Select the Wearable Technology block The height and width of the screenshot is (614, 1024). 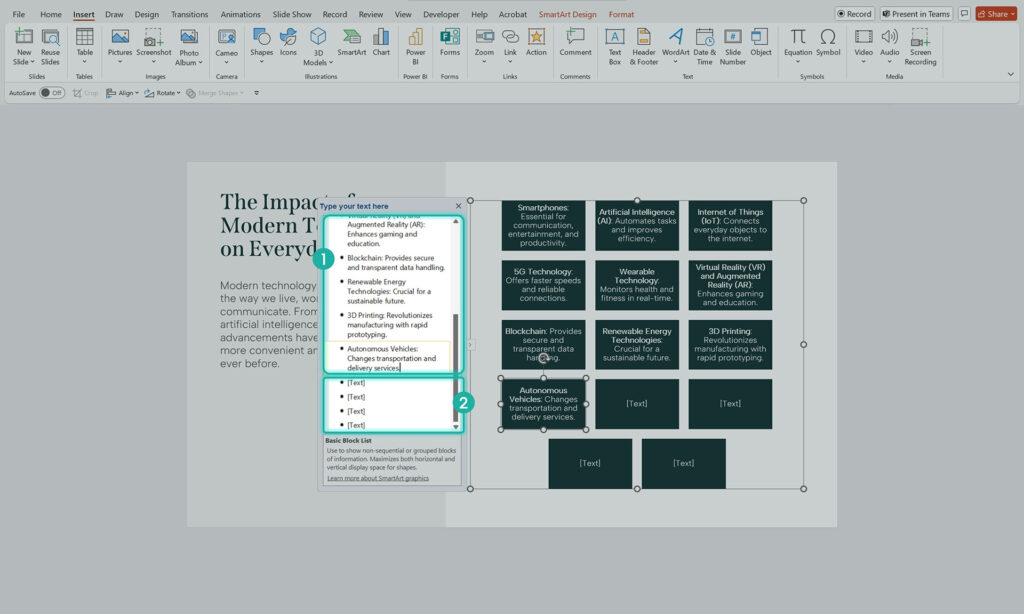click(x=637, y=285)
